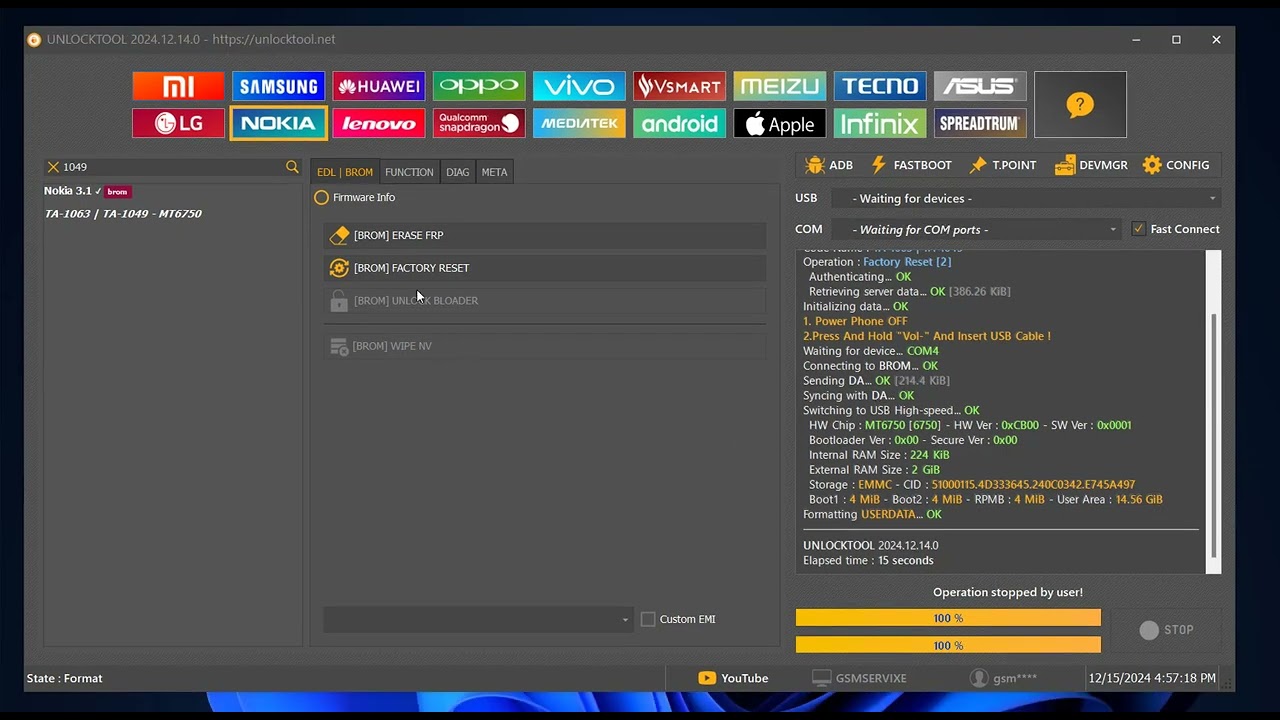1280x720 pixels.
Task: Click the model search field containing 1049
Action: pyautogui.click(x=172, y=167)
